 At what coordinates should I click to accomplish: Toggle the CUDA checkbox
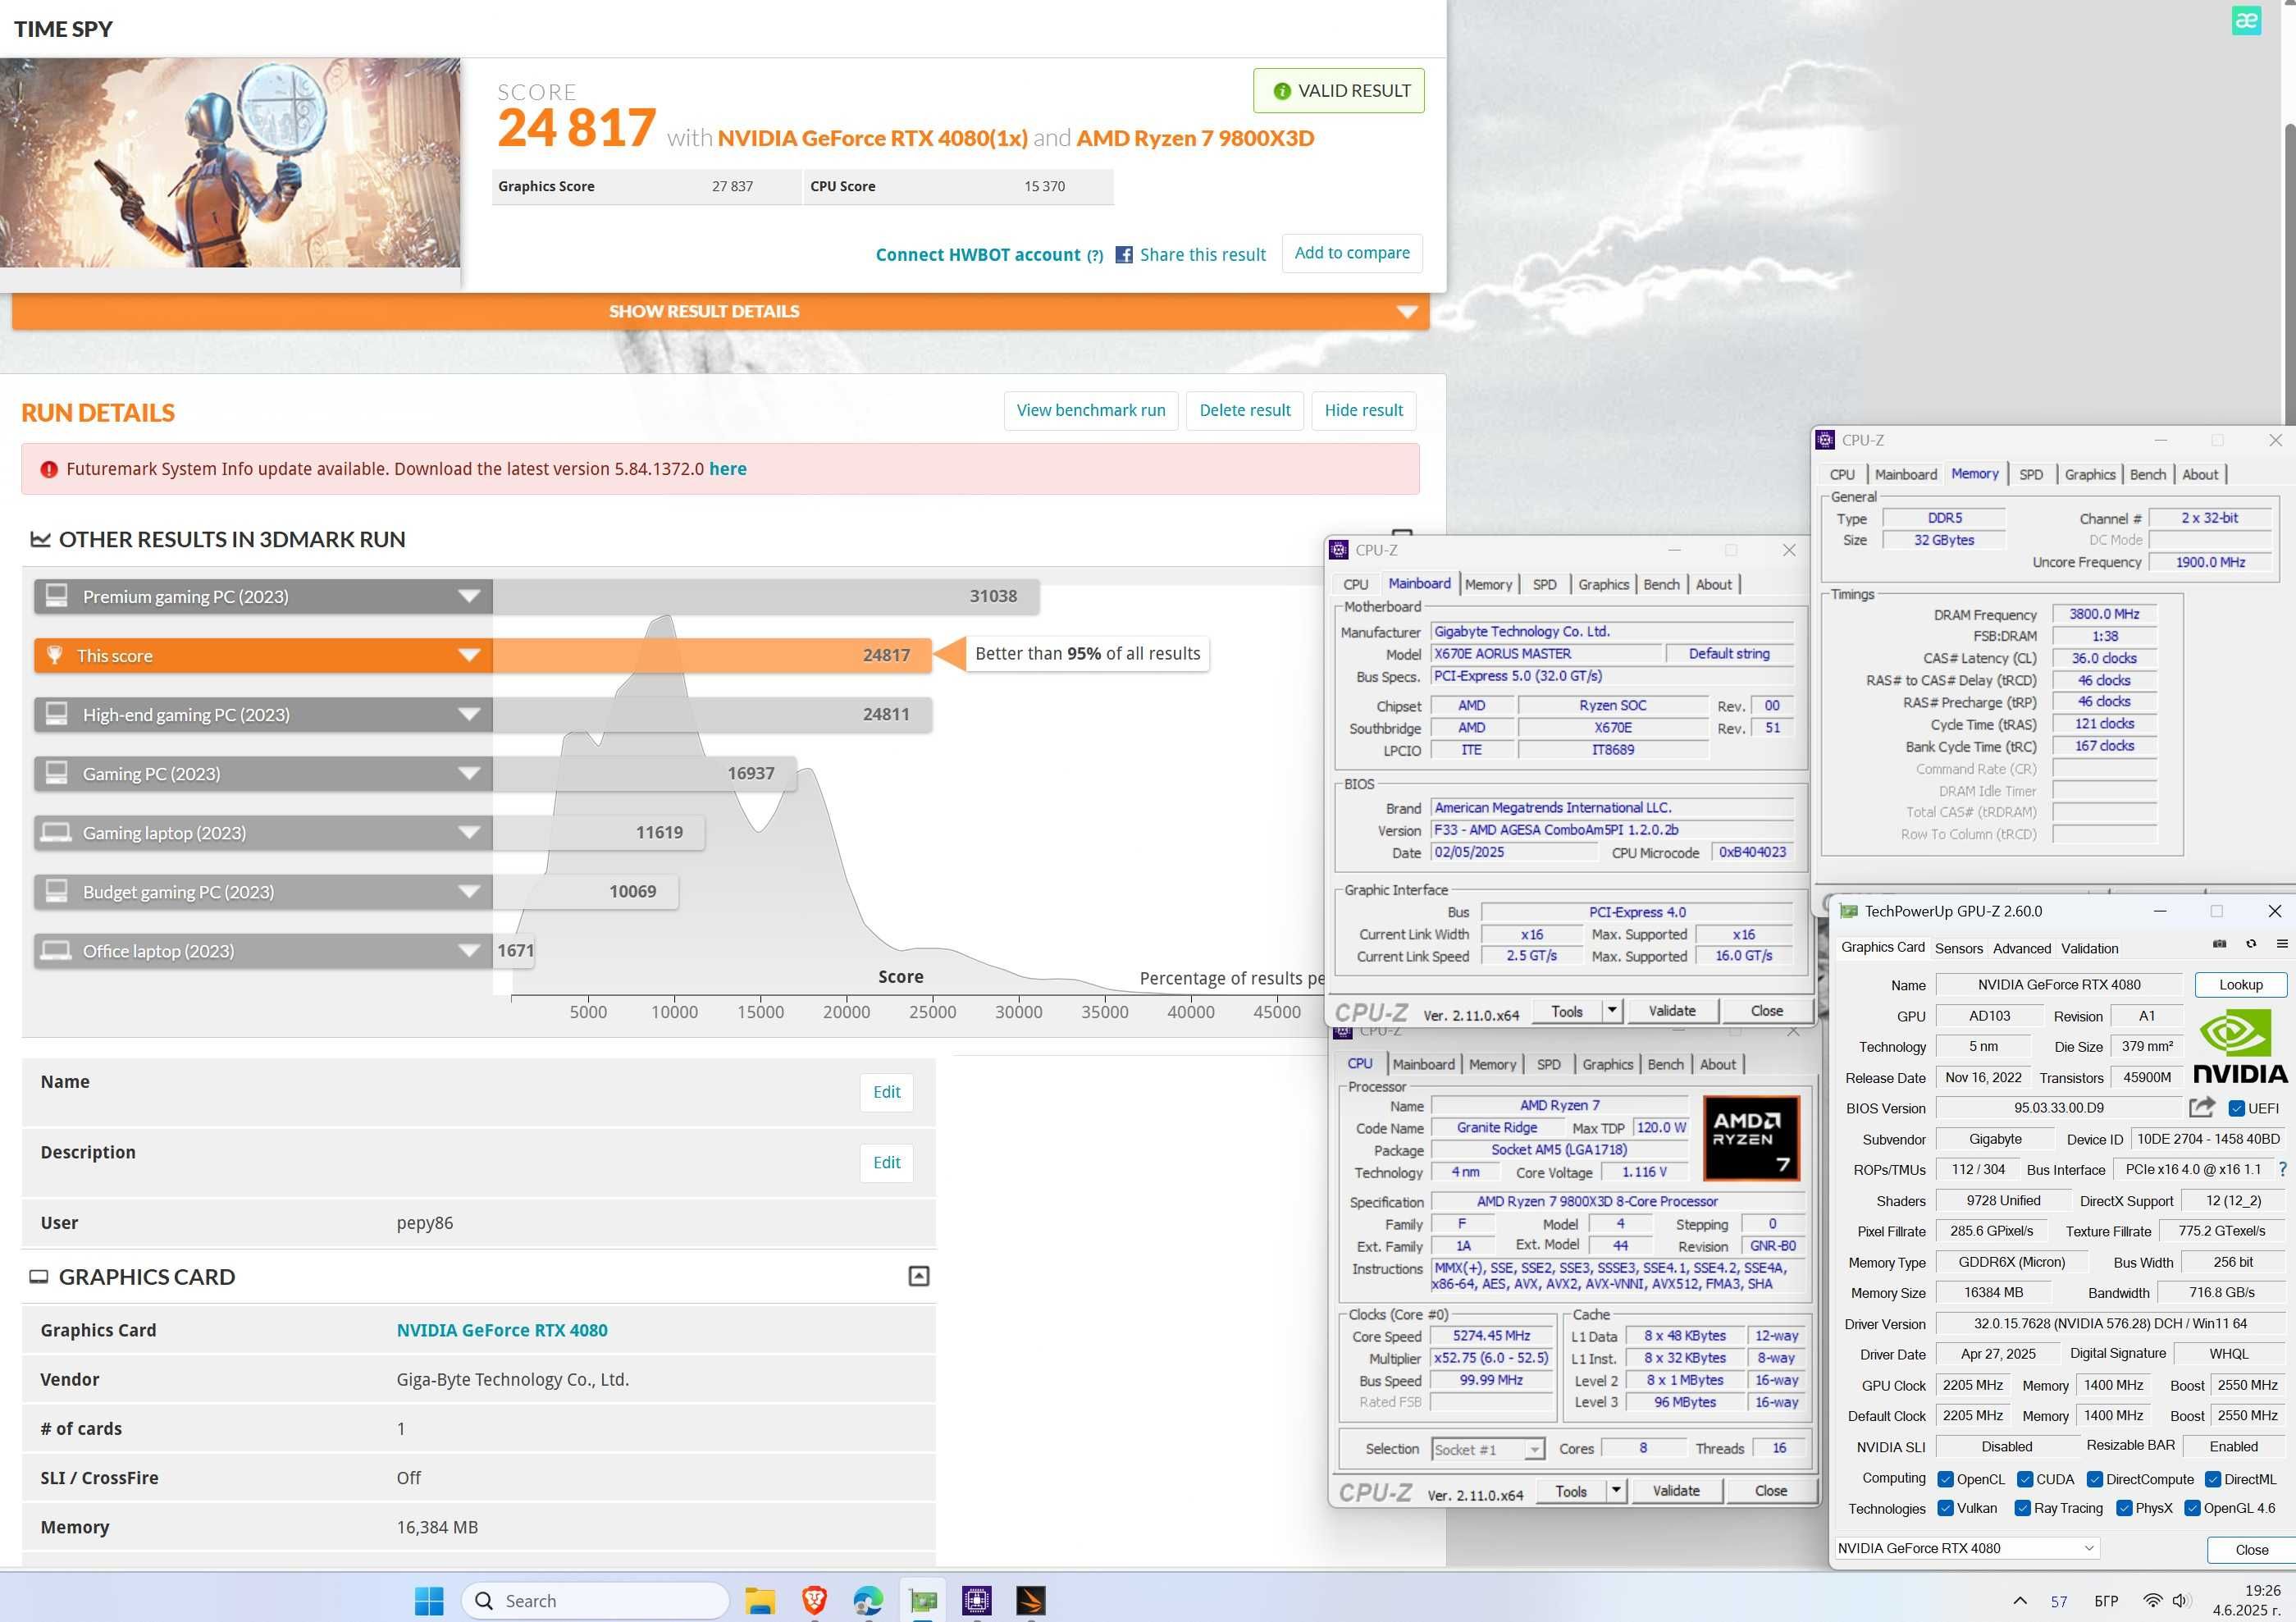[2025, 1479]
